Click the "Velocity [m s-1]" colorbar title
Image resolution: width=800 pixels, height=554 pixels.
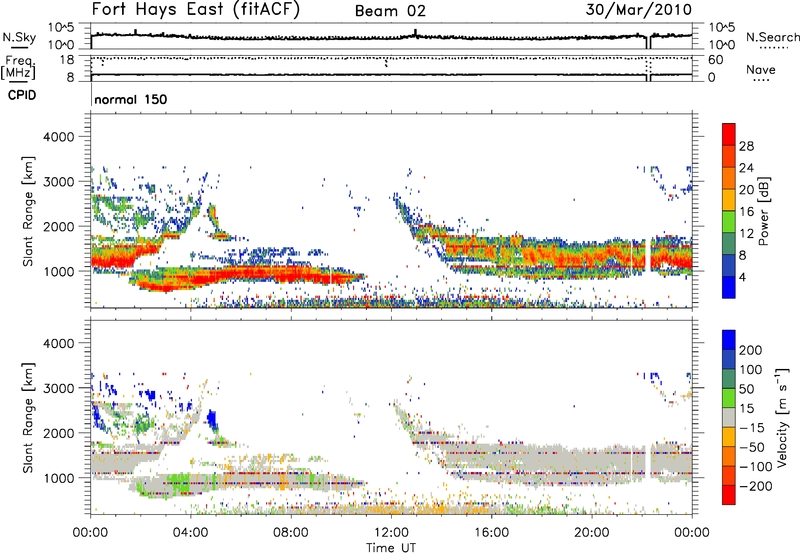click(x=782, y=417)
